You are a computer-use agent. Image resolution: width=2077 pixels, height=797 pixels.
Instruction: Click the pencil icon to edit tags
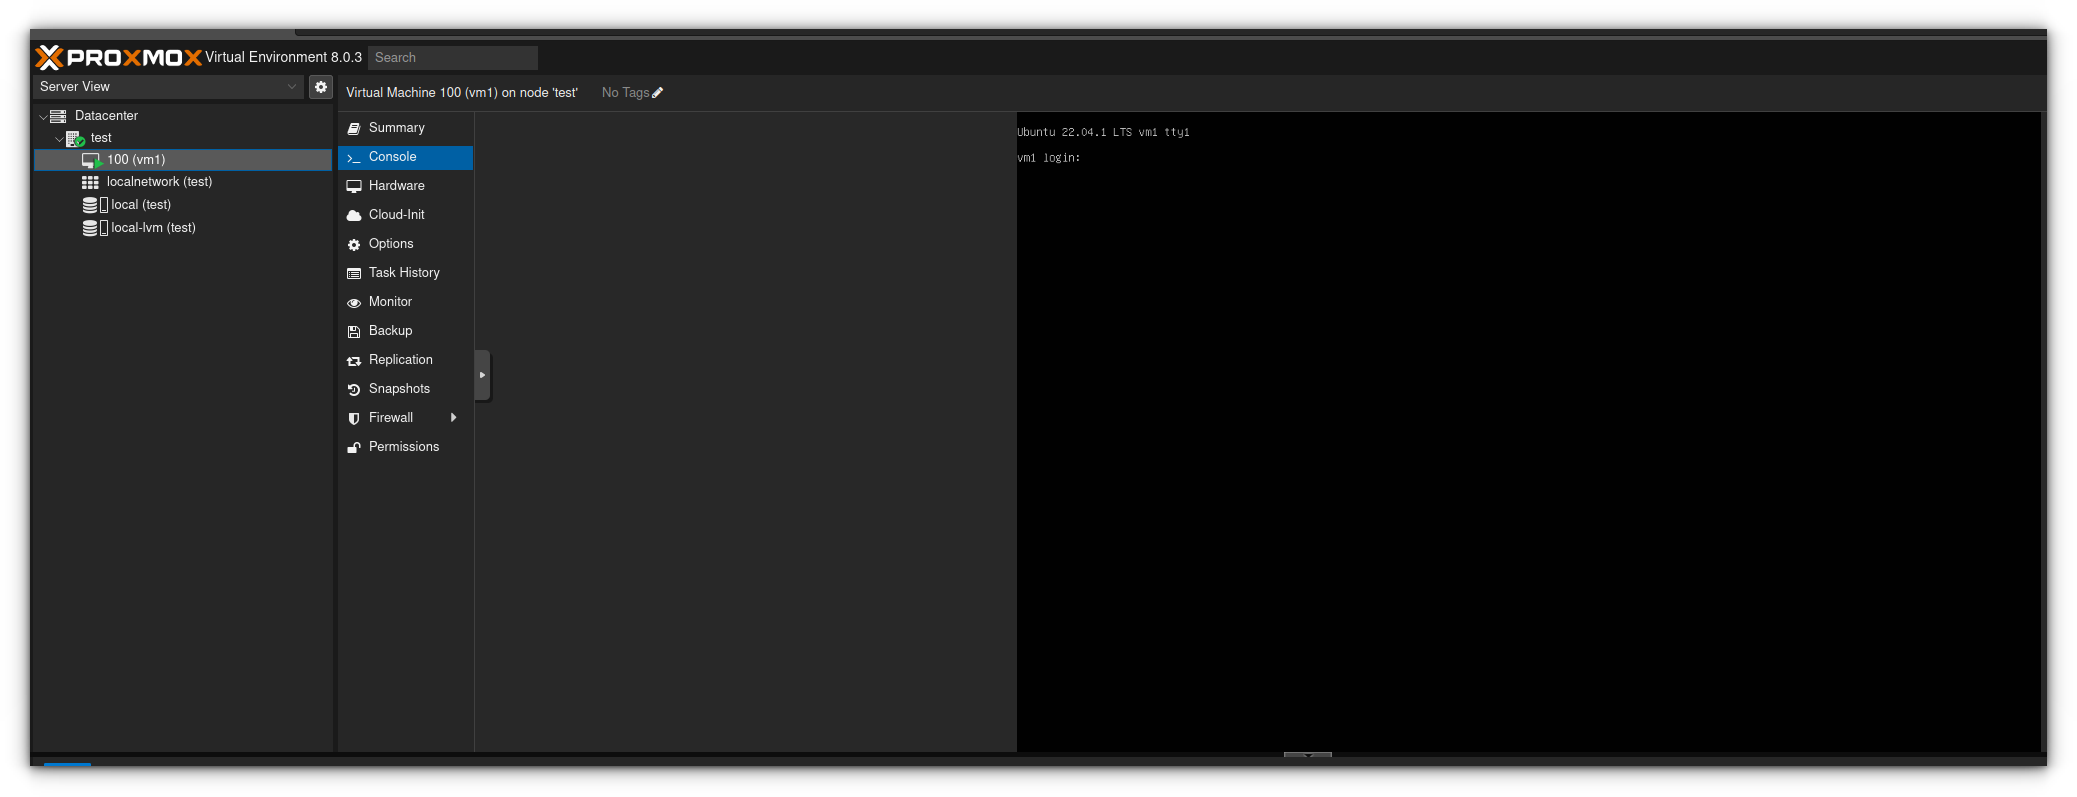pos(658,93)
